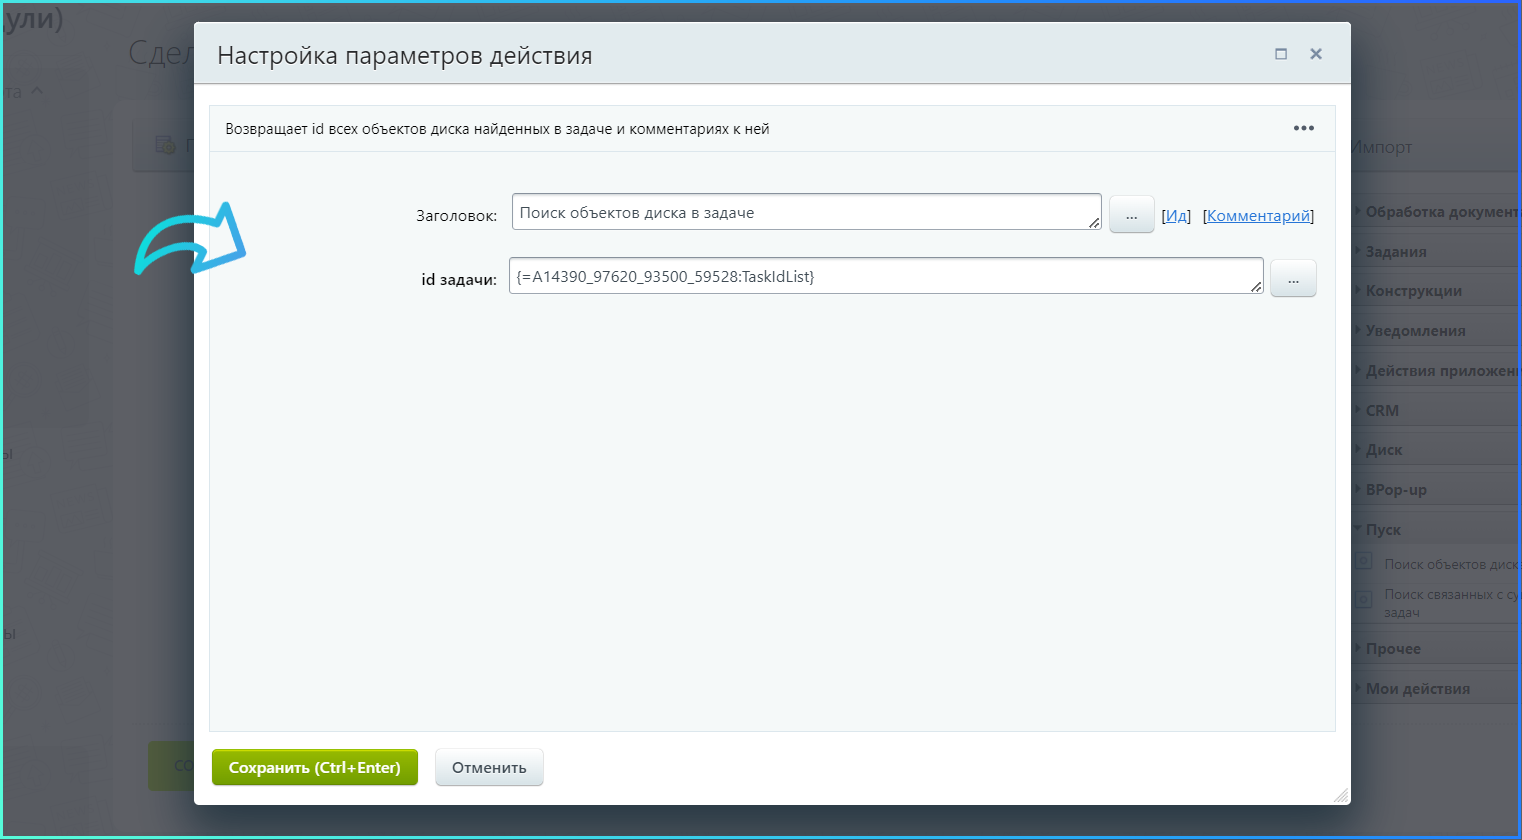Collapse the Пуск section
This screenshot has height=840, width=1522.
coord(1383,530)
